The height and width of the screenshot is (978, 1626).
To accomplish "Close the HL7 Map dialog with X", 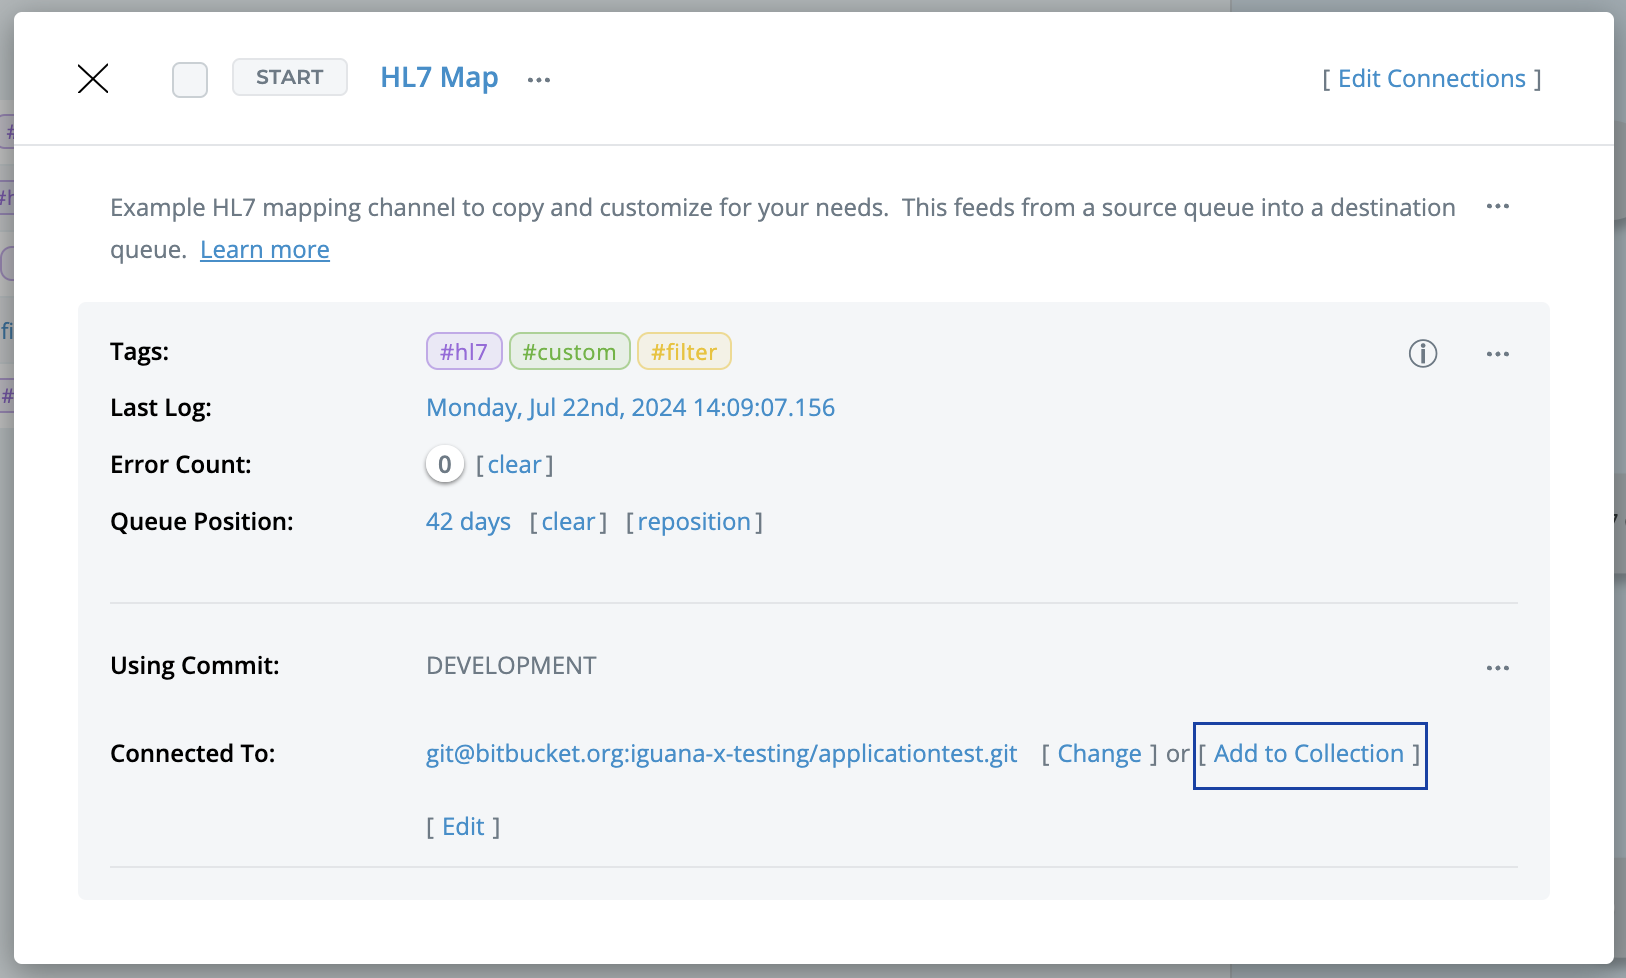I will [x=93, y=78].
